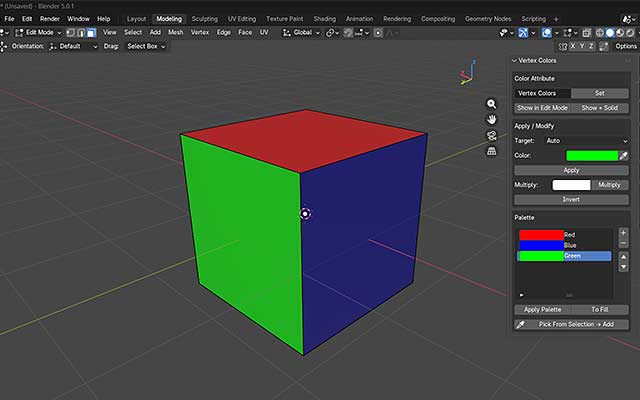
Task: Add a new workspace tab with plus
Action: coord(556,19)
